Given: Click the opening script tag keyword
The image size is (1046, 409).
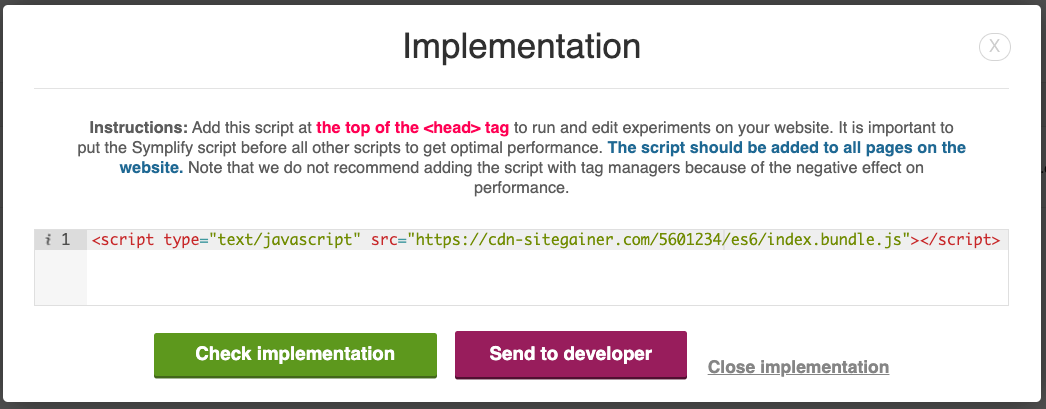Looking at the screenshot, I should [128, 240].
